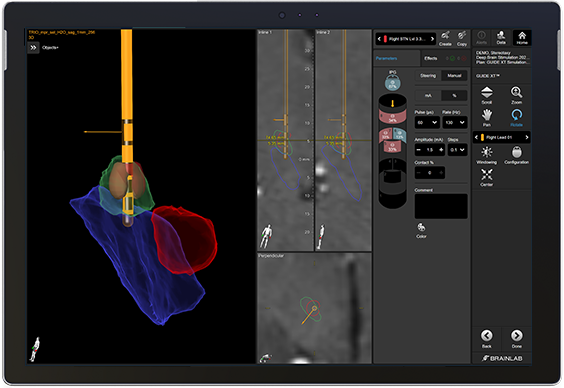Toggle the lower red contact at 33%
This screenshot has height=388, width=564.
(x=392, y=147)
